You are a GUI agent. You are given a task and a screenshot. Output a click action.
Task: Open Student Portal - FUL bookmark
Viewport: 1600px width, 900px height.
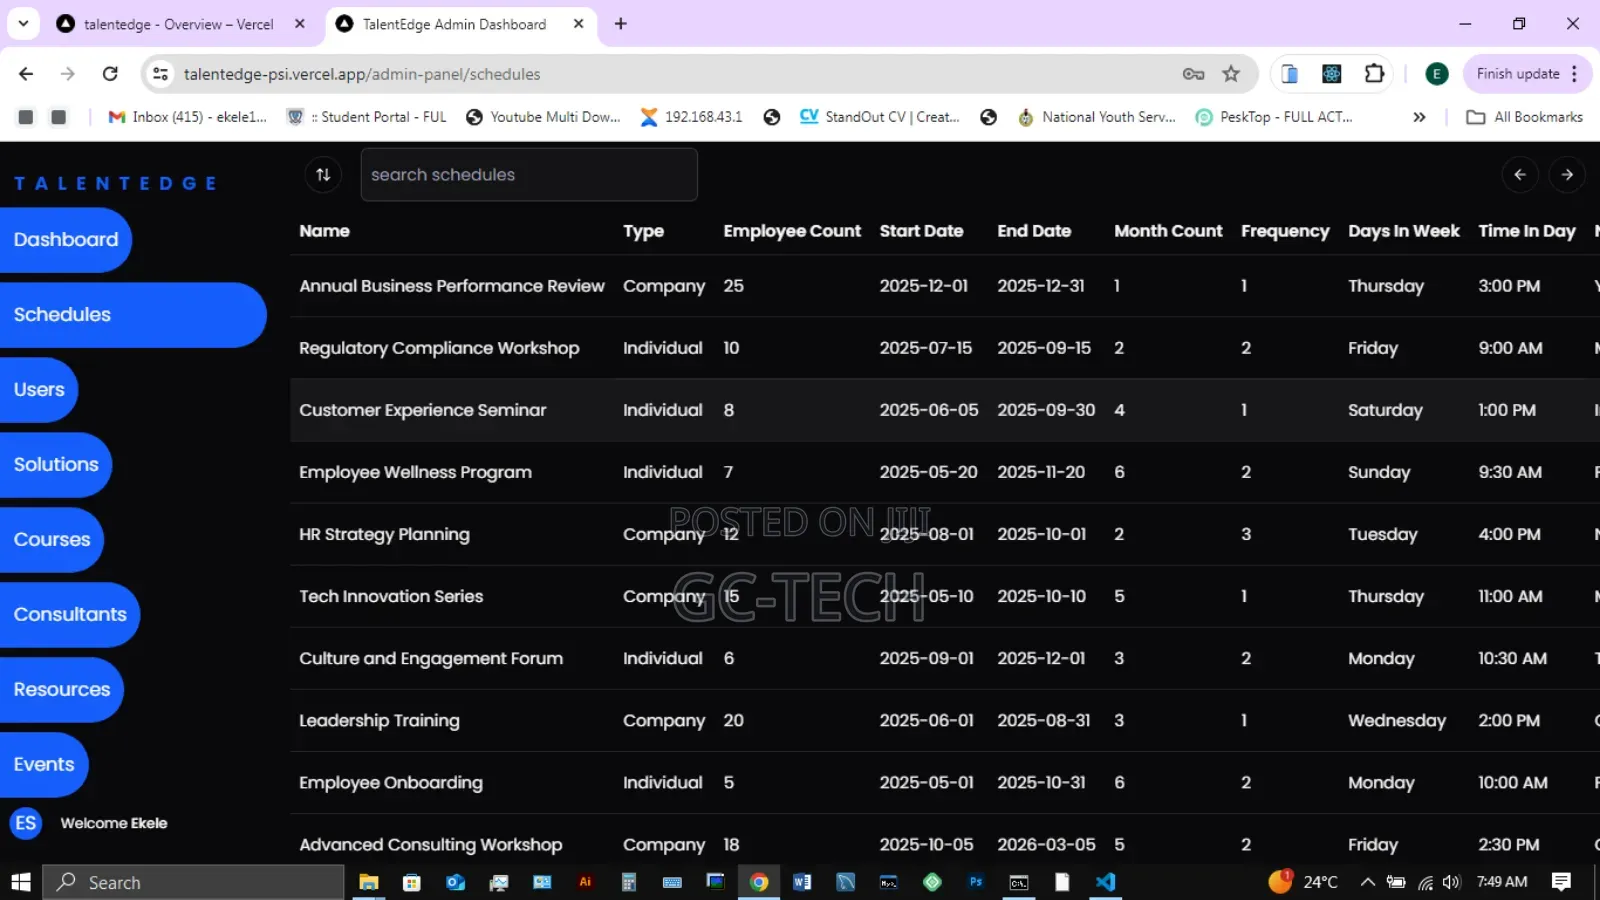367,117
